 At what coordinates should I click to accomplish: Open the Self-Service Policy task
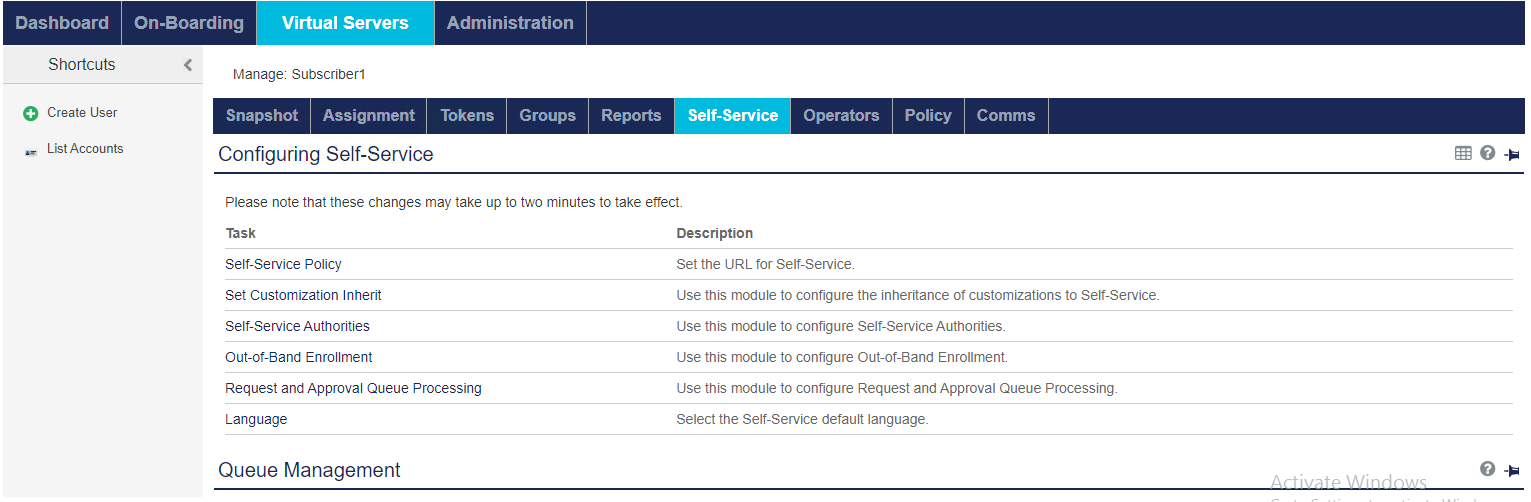(283, 264)
